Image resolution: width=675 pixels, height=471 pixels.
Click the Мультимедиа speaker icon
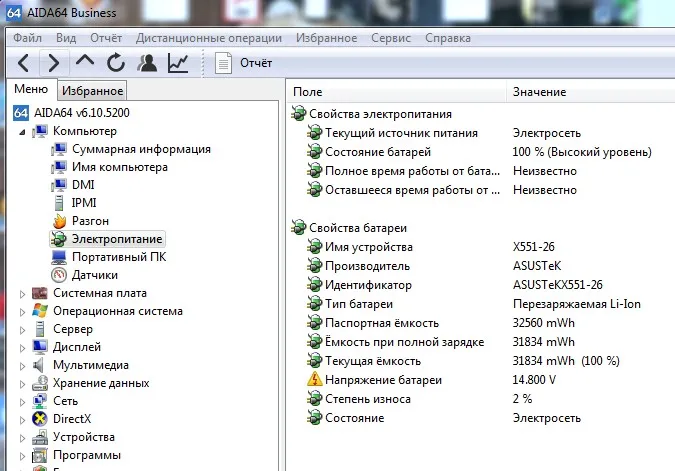tap(38, 365)
